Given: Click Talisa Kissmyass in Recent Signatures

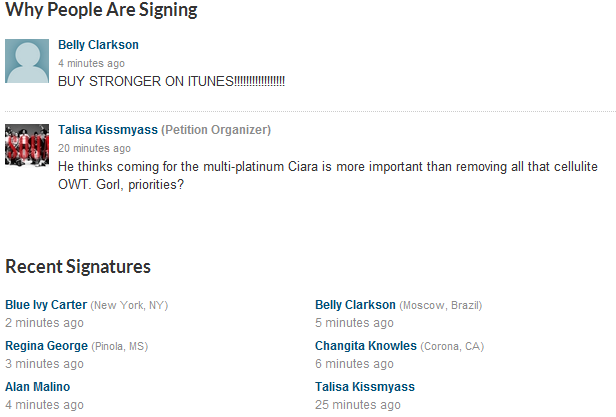Looking at the screenshot, I should click(x=364, y=387).
